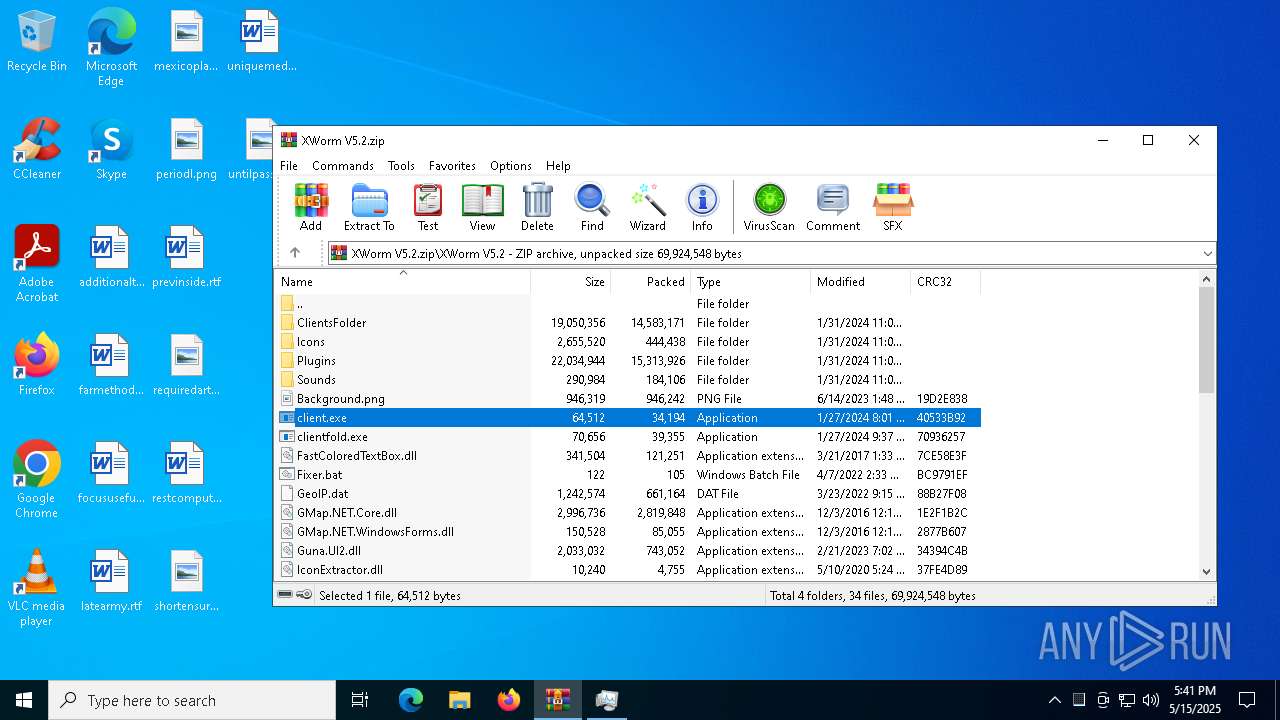Select the latearmy.rtf desktop file
The width and height of the screenshot is (1280, 720).
click(x=111, y=581)
